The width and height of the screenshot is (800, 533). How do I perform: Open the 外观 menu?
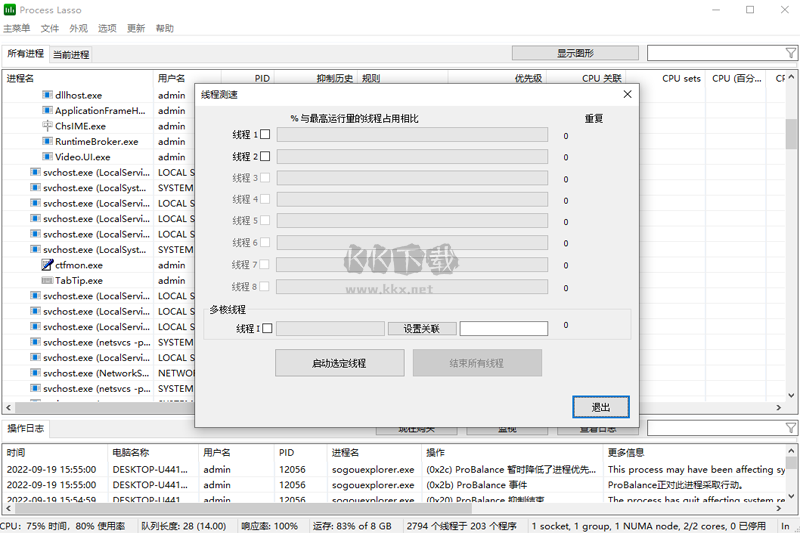point(78,28)
